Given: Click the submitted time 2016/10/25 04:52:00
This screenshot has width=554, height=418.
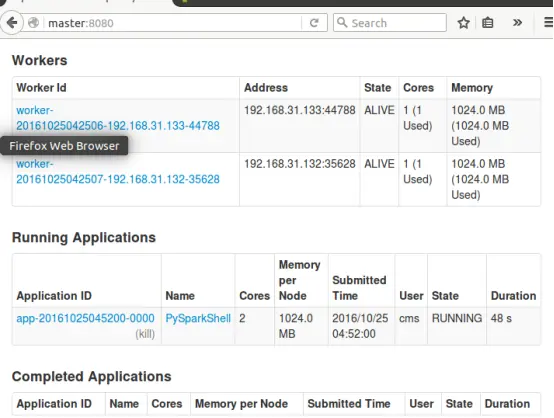Looking at the screenshot, I should click(360, 326).
